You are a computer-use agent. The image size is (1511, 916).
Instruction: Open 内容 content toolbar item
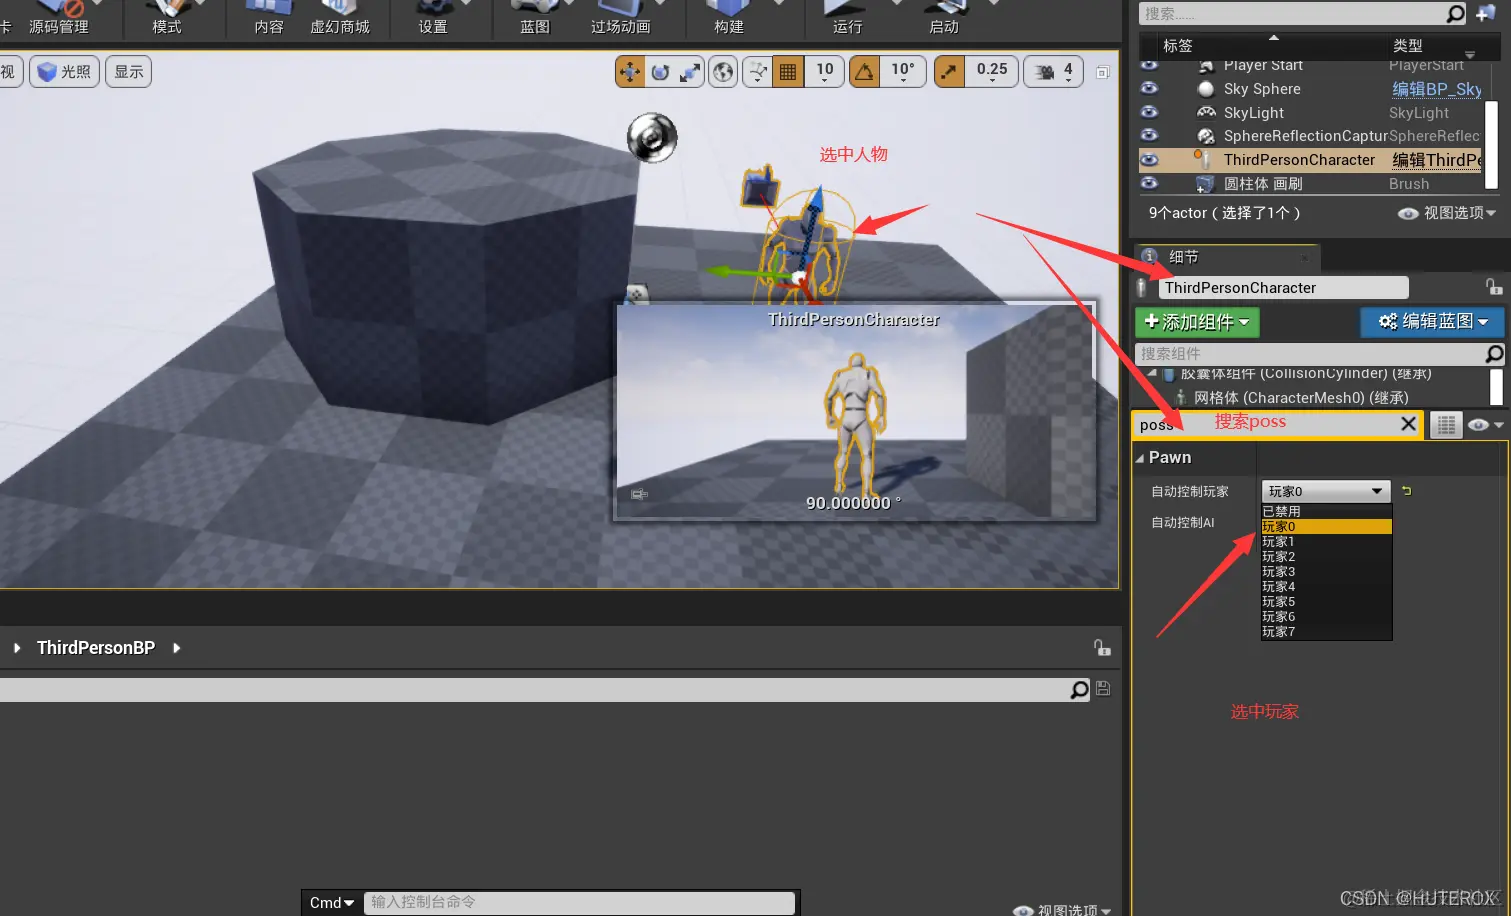point(269,20)
